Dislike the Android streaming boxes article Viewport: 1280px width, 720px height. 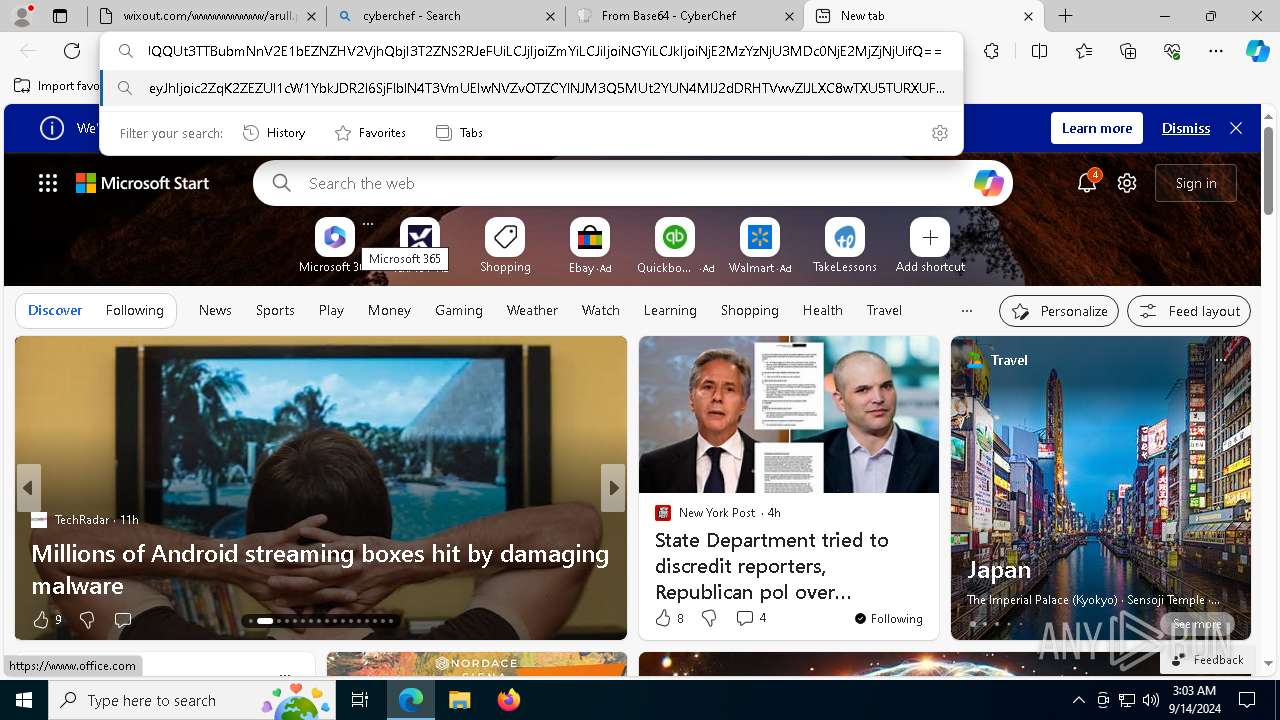coord(87,620)
